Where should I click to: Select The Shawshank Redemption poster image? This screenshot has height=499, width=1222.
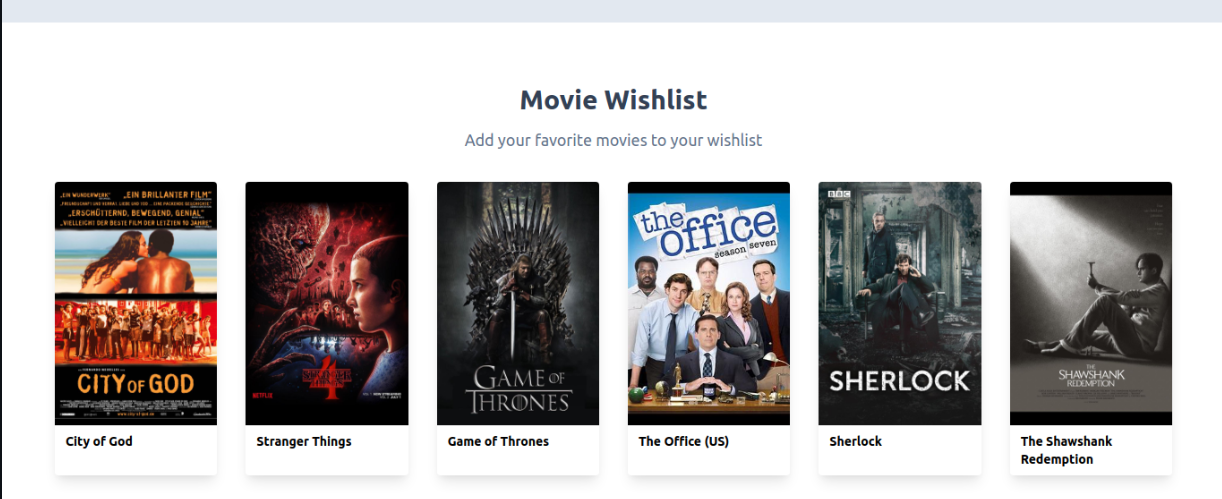point(1091,303)
